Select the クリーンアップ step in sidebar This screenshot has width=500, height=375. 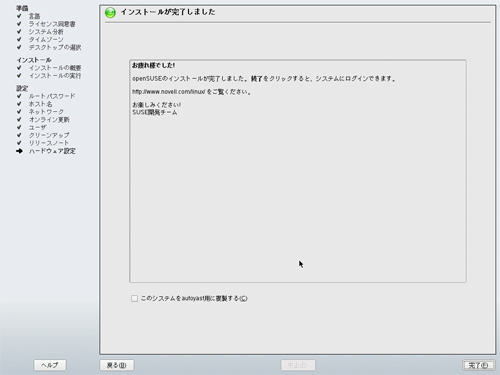tap(49, 135)
